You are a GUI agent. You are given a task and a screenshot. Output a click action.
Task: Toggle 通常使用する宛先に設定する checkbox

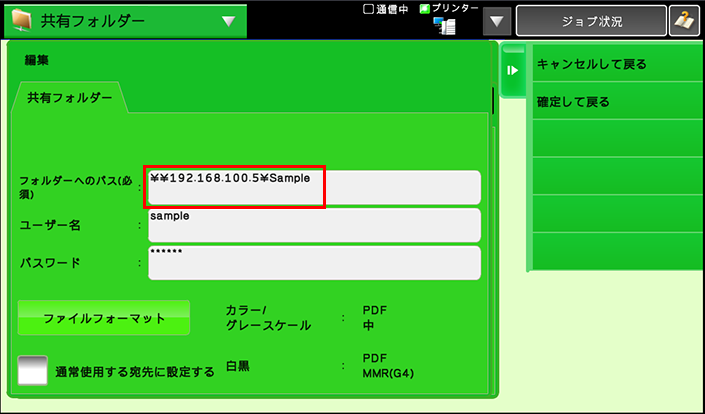pos(33,371)
